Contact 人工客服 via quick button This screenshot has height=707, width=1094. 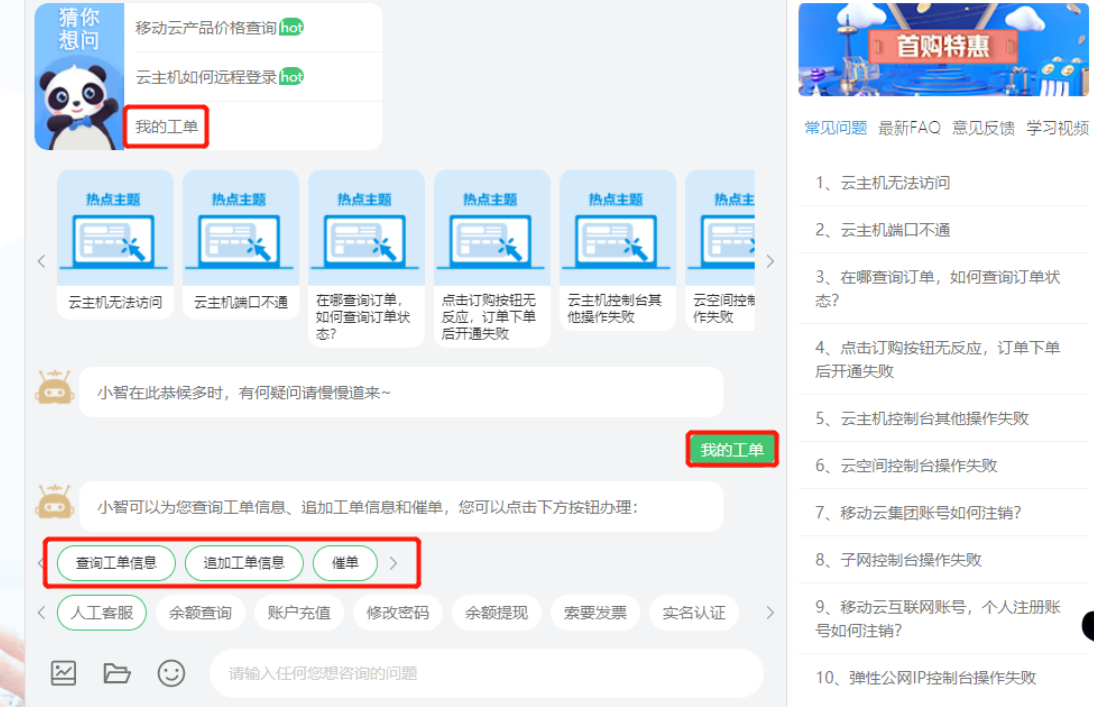click(x=102, y=612)
